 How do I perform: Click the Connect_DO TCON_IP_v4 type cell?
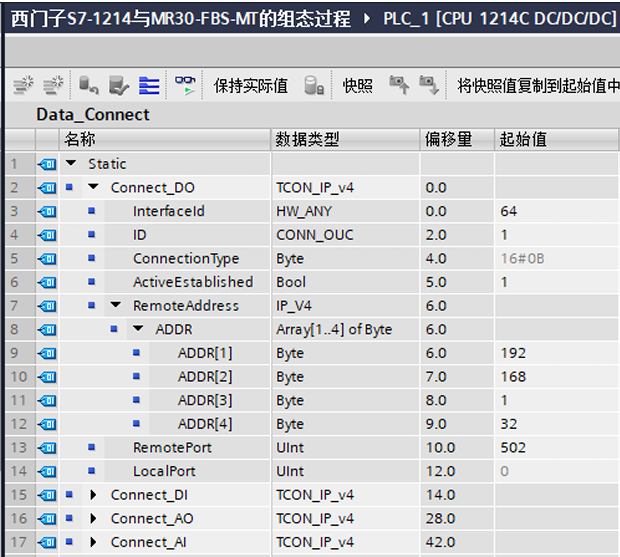[346, 187]
